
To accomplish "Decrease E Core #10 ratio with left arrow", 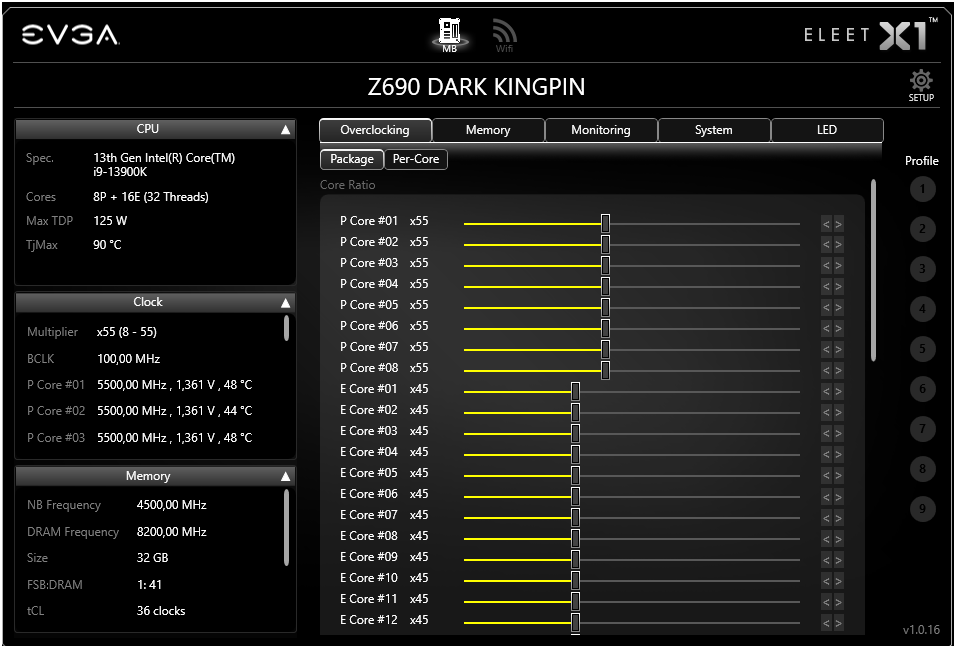I will [x=826, y=580].
